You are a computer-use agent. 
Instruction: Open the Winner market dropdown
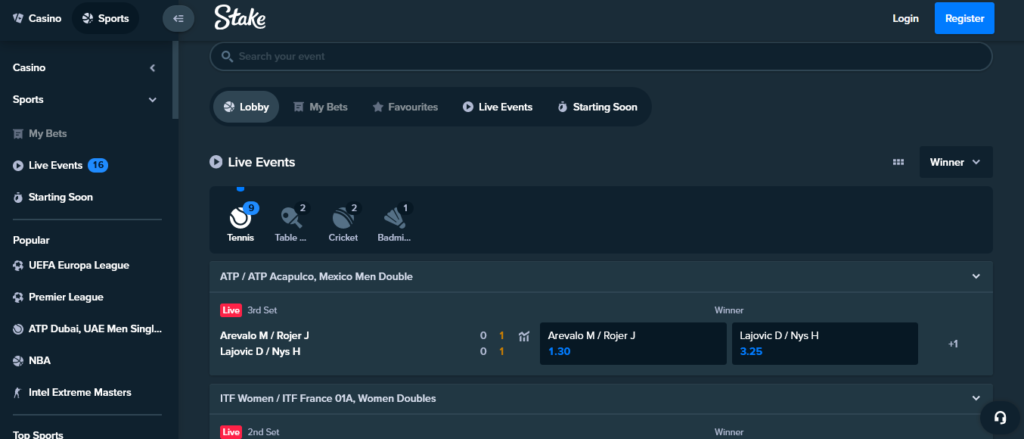click(956, 162)
